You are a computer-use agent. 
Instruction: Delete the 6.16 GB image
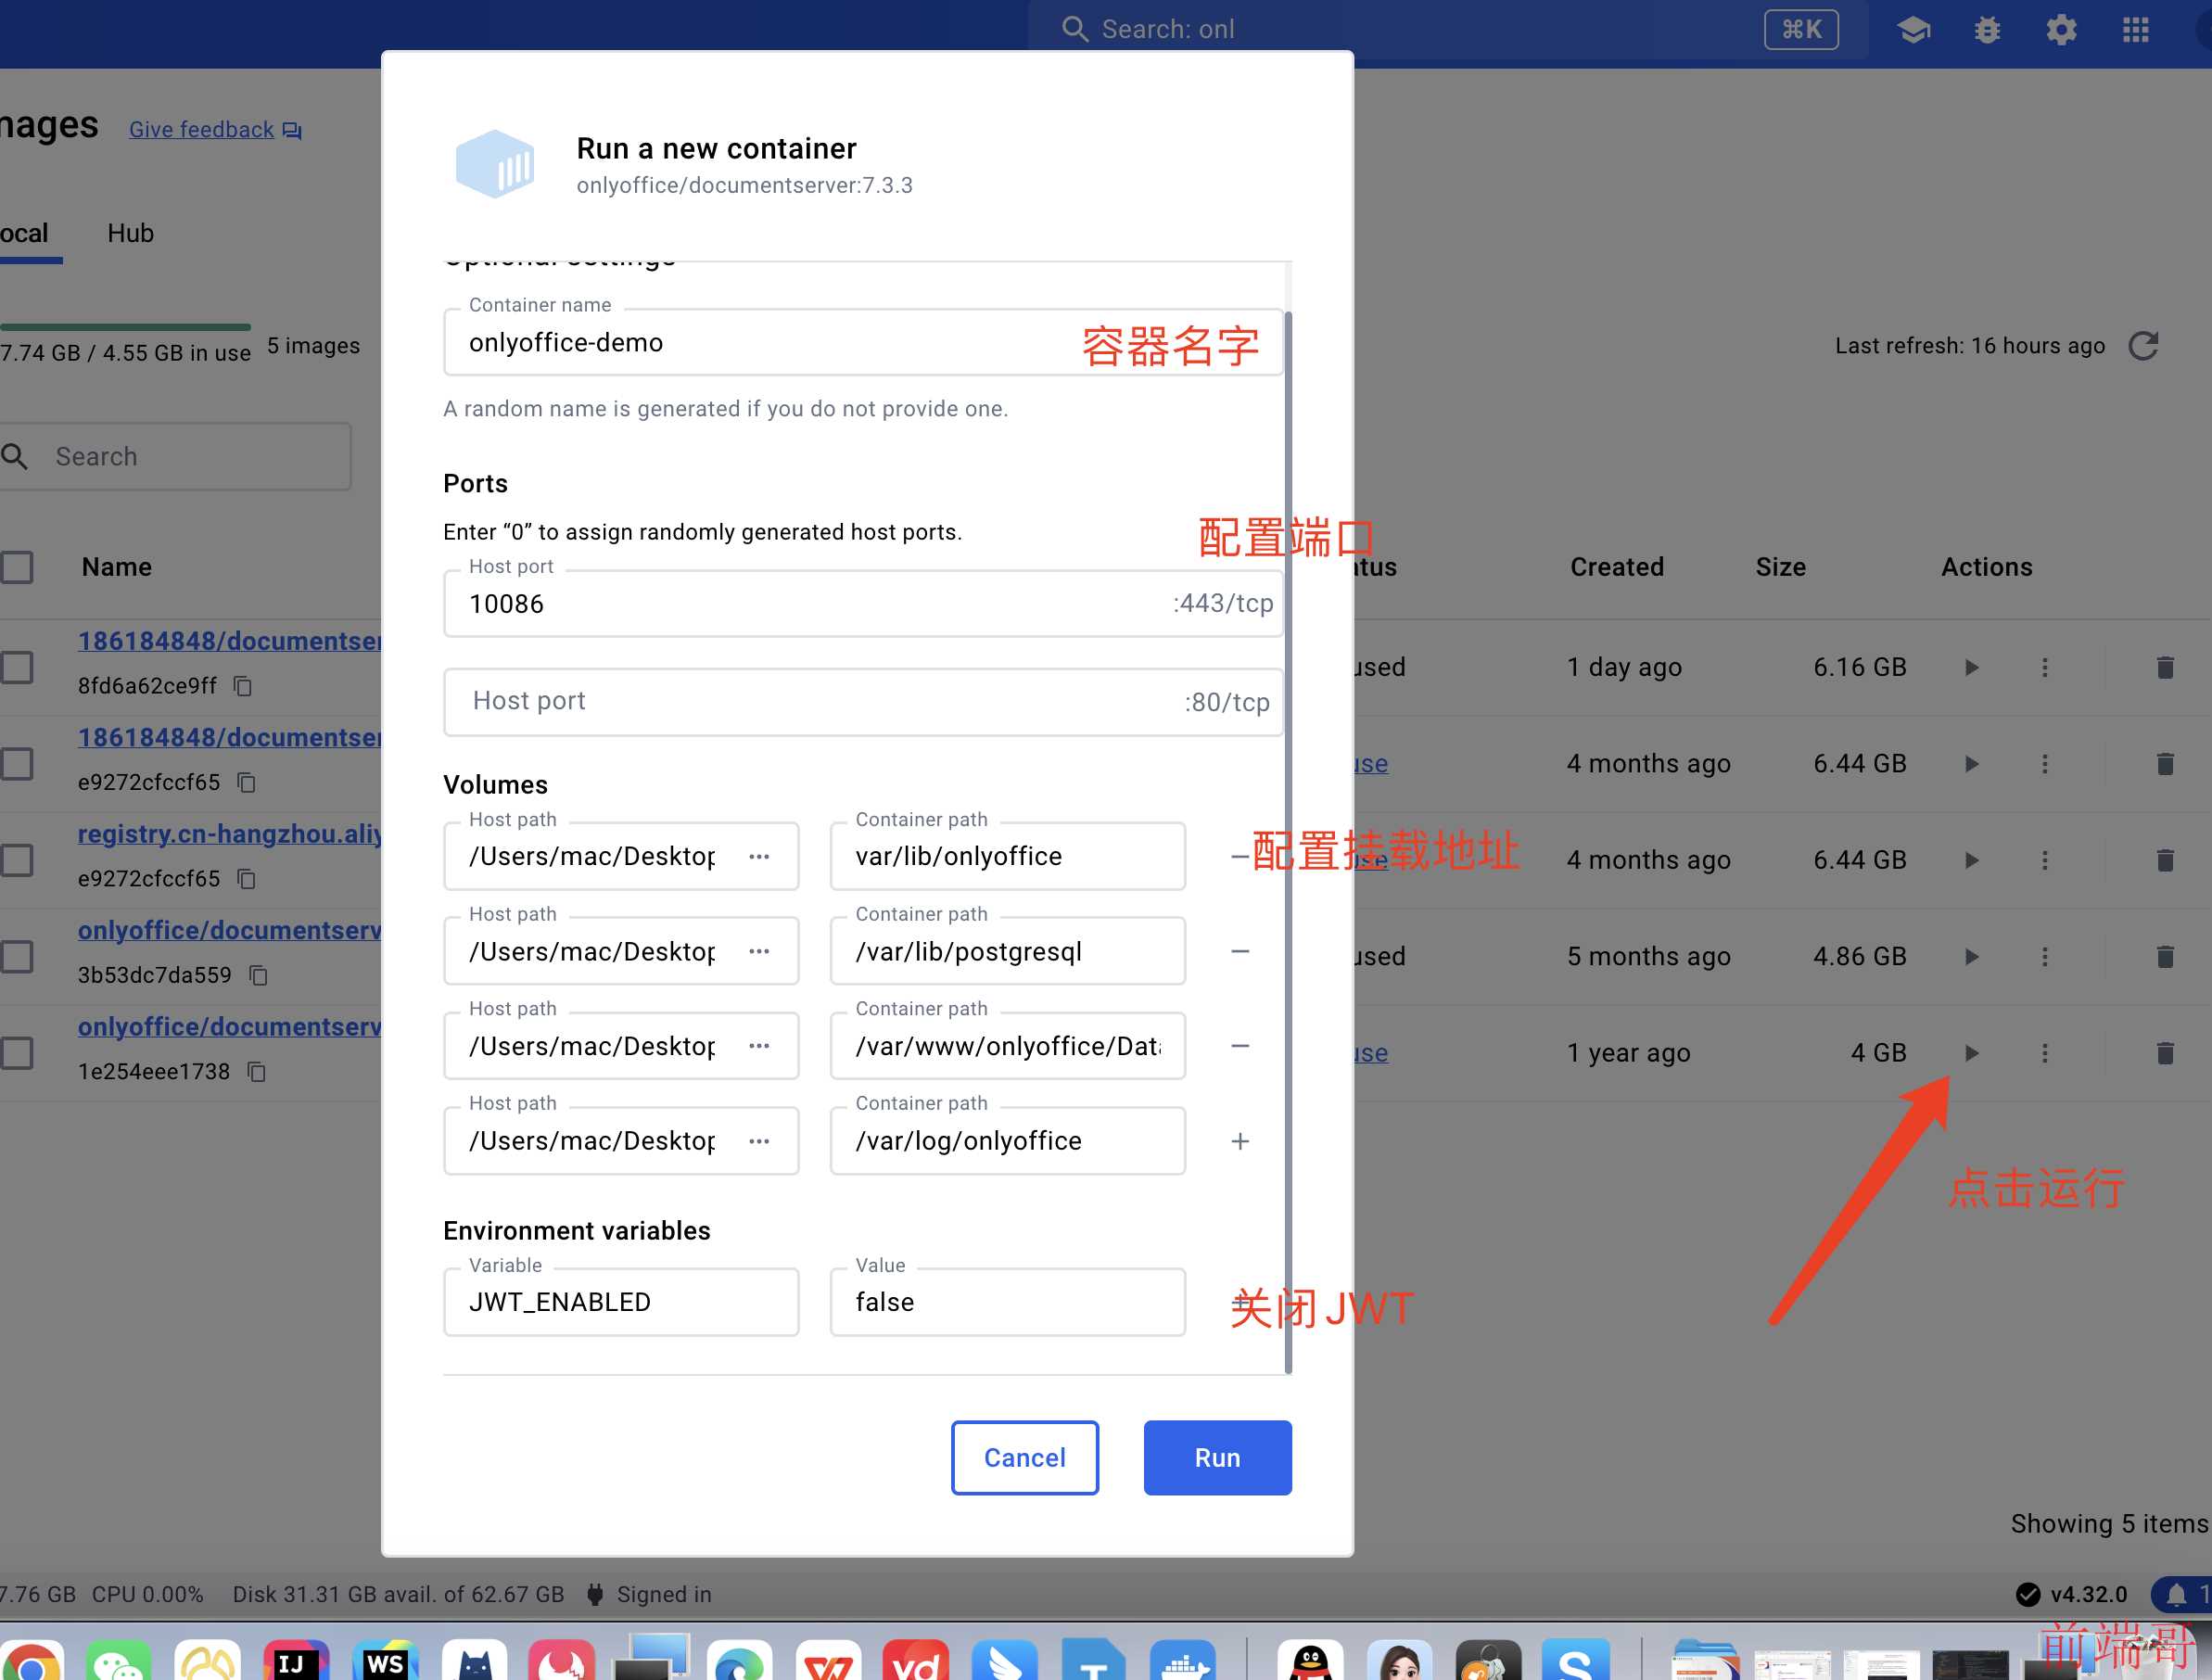coord(2165,667)
